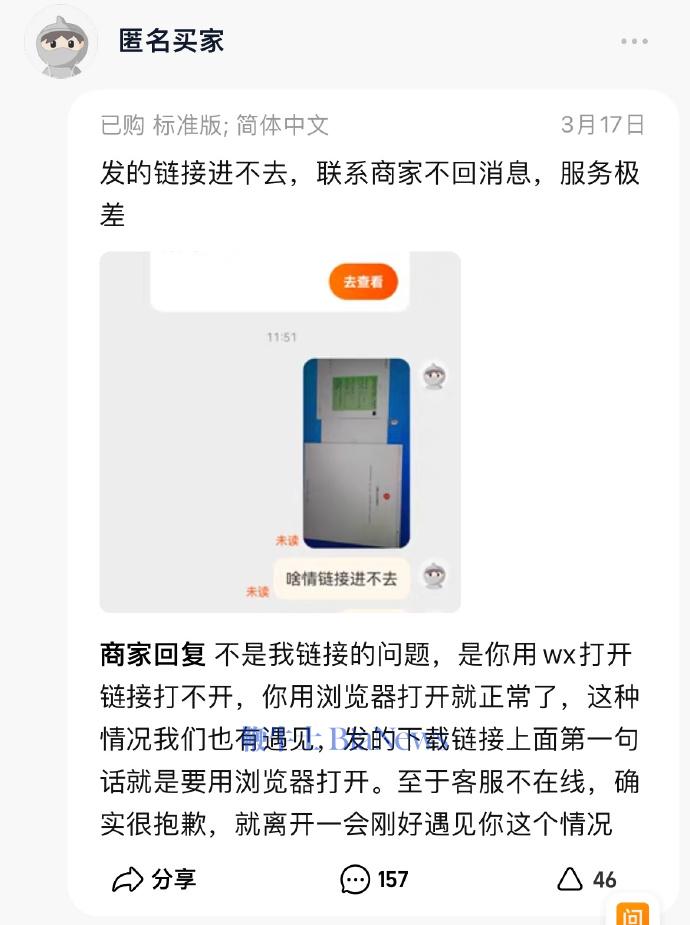Open the three-dot more options menu
The height and width of the screenshot is (925, 690).
(634, 41)
